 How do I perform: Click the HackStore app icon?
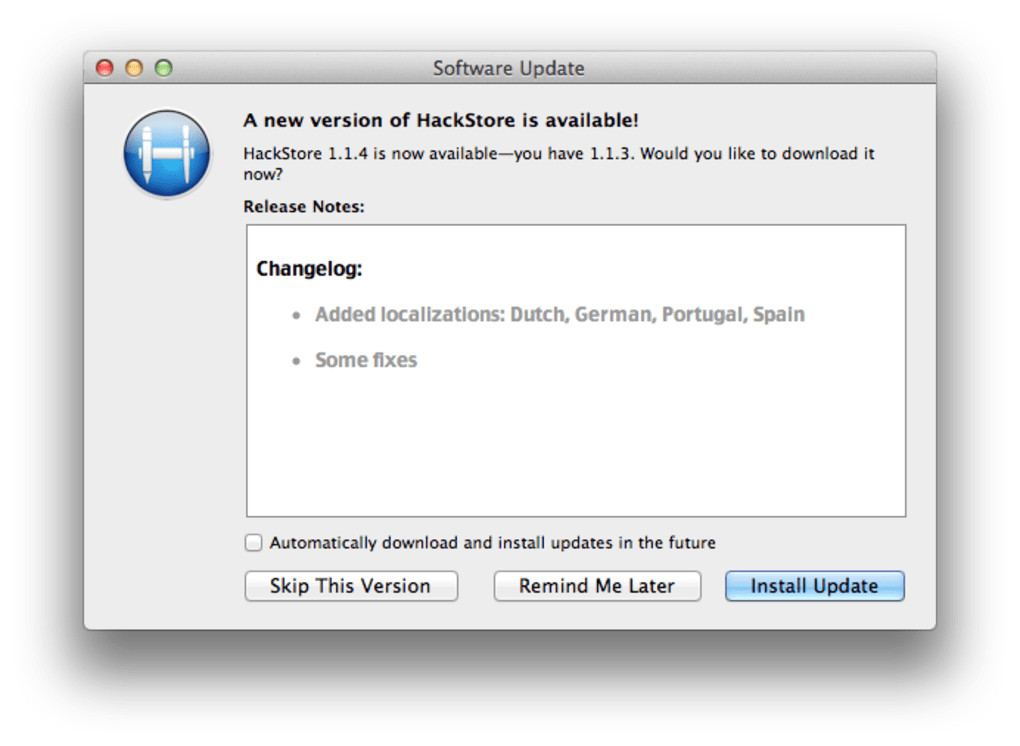[x=167, y=154]
